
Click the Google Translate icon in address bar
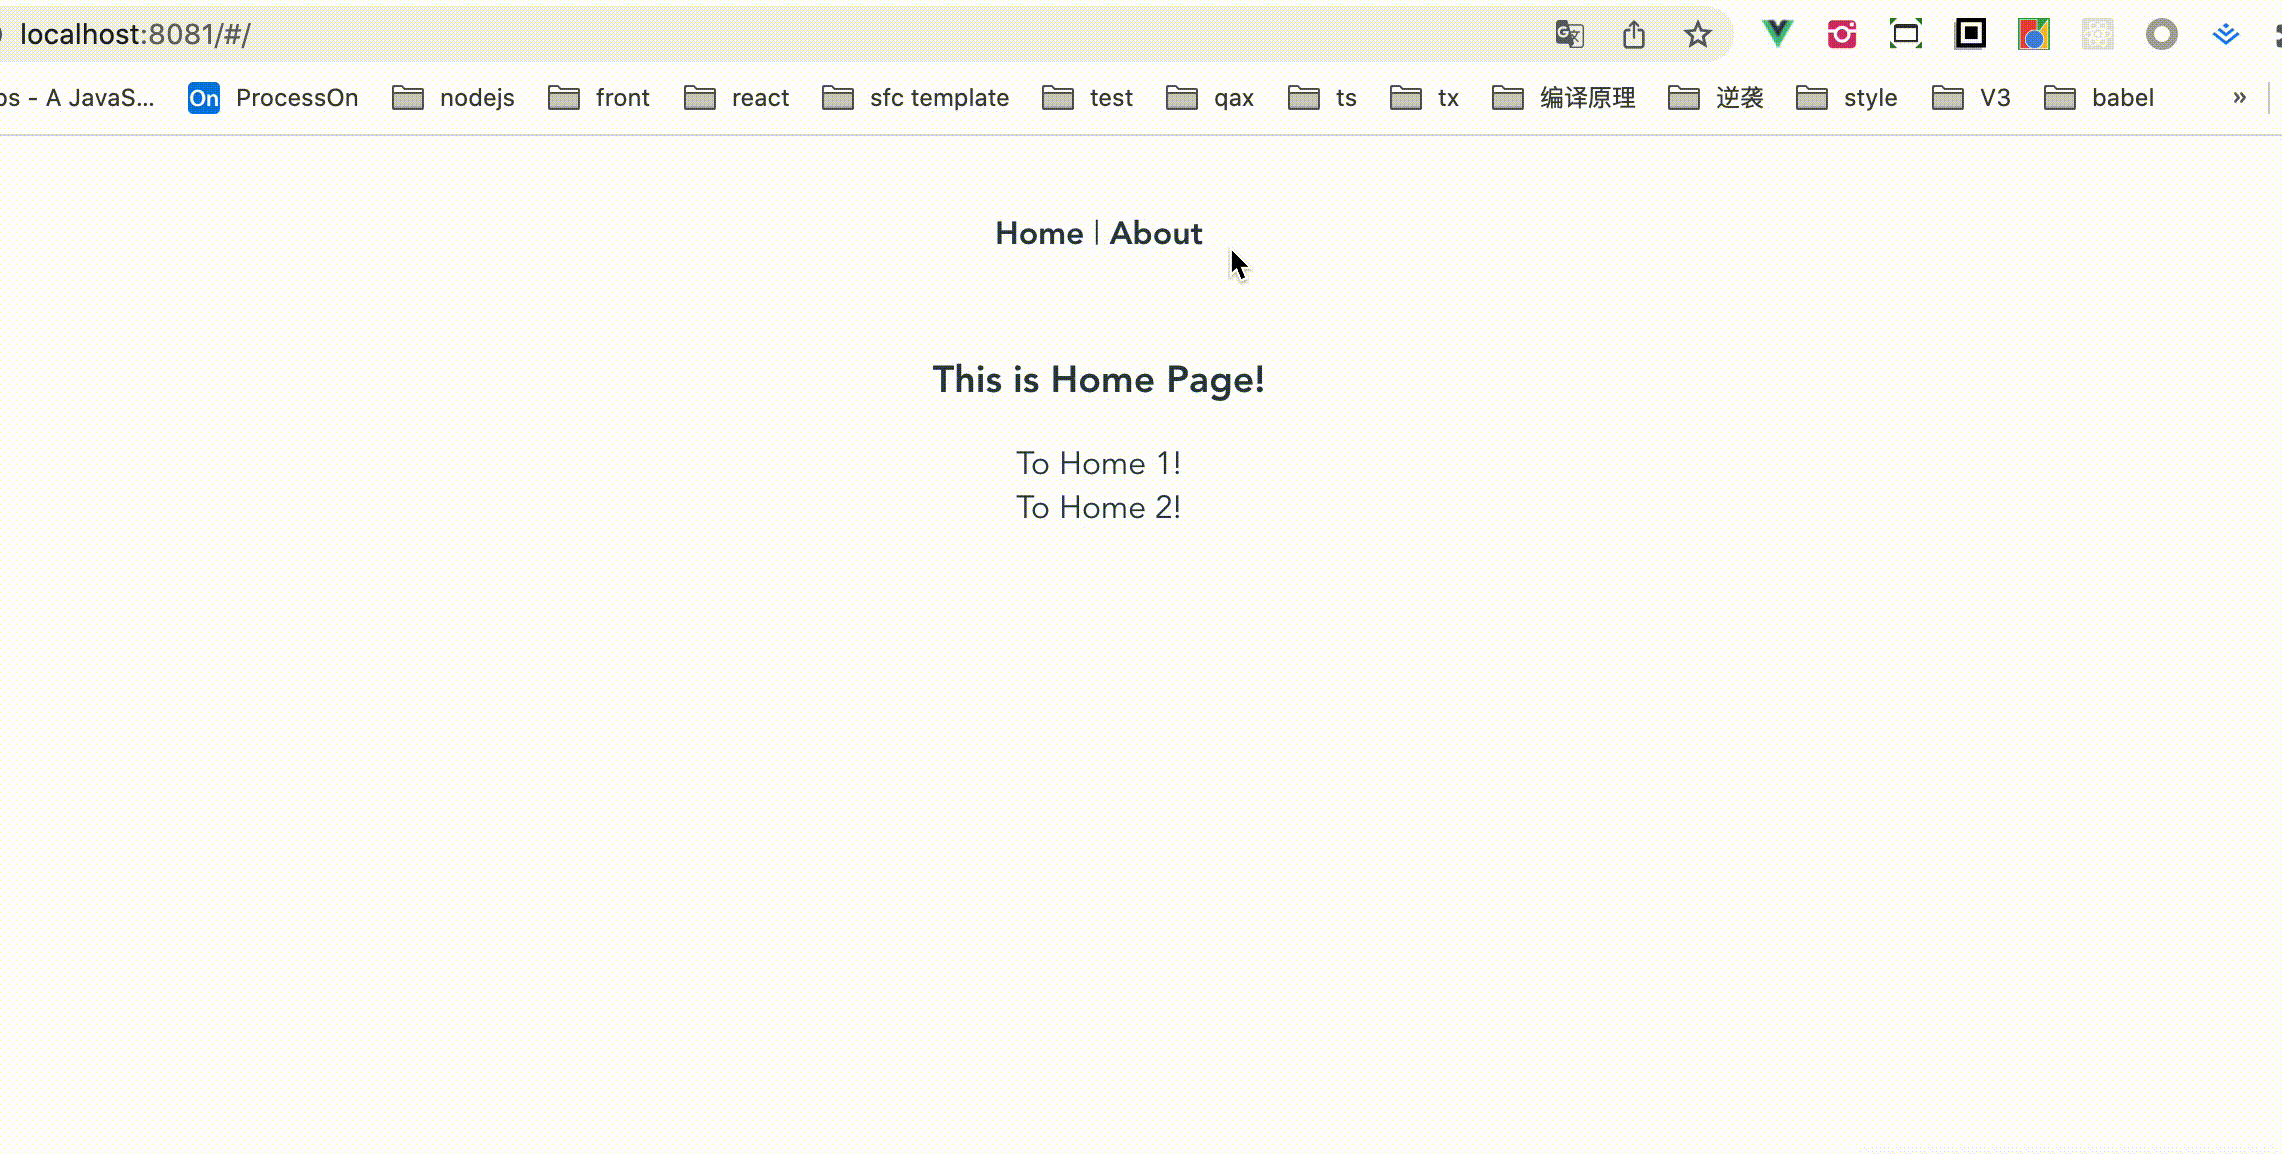1569,35
